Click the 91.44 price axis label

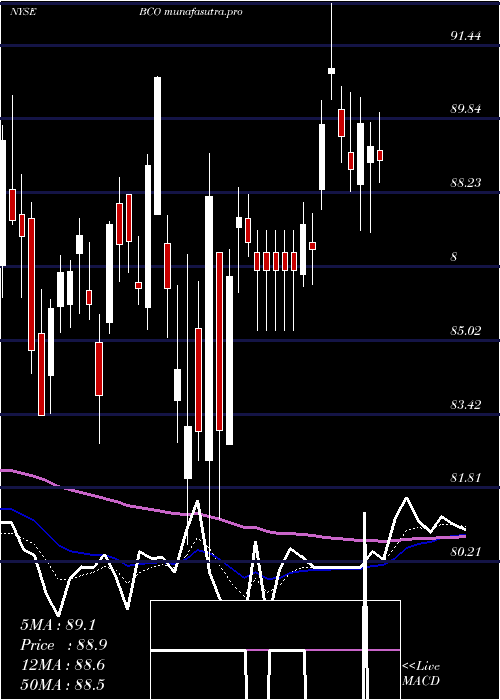[x=466, y=36]
